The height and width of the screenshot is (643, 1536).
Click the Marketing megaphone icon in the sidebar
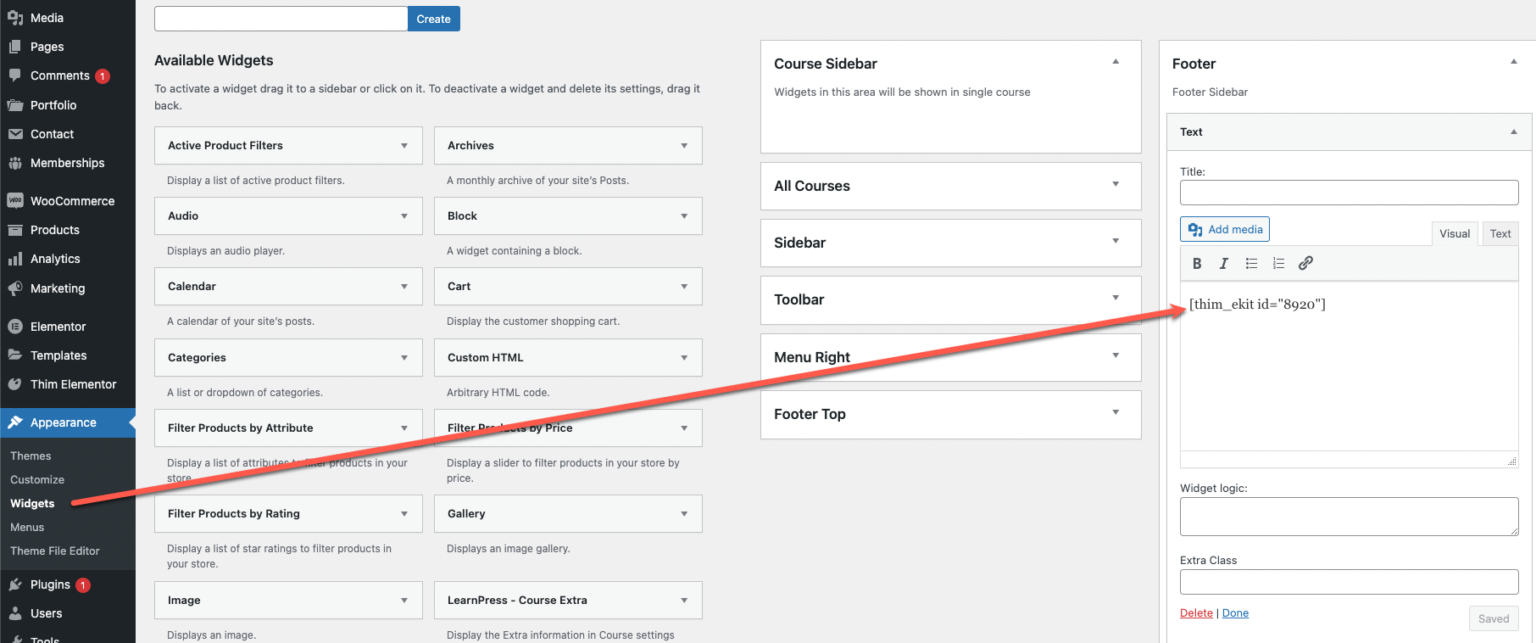(x=14, y=288)
